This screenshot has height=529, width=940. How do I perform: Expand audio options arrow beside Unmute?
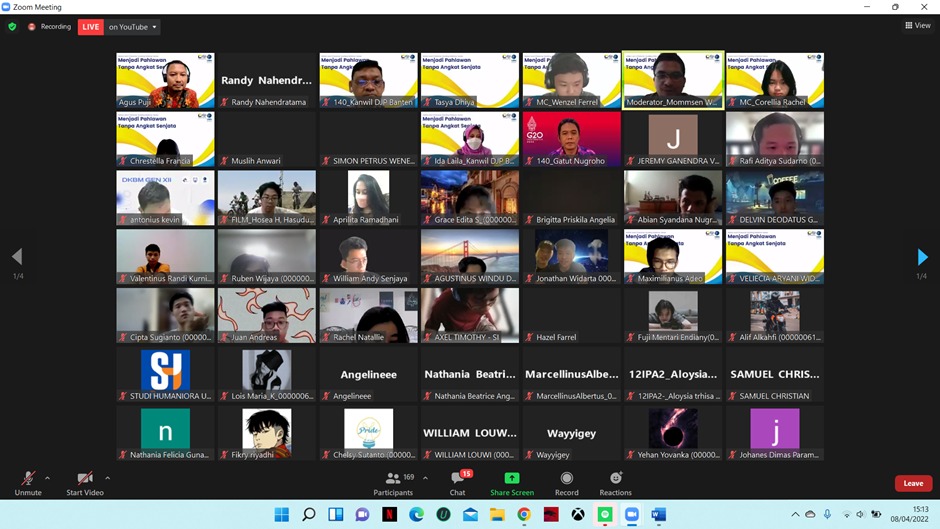47,478
